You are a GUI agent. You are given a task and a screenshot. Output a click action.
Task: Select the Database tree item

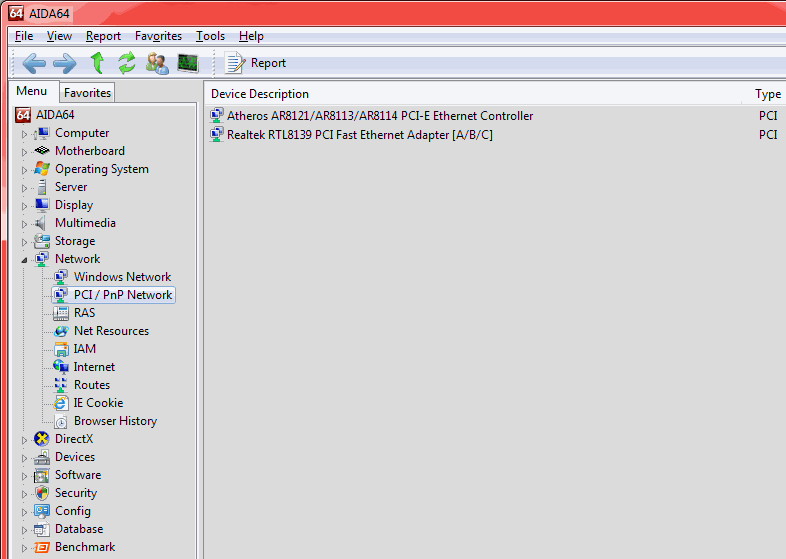click(x=79, y=529)
